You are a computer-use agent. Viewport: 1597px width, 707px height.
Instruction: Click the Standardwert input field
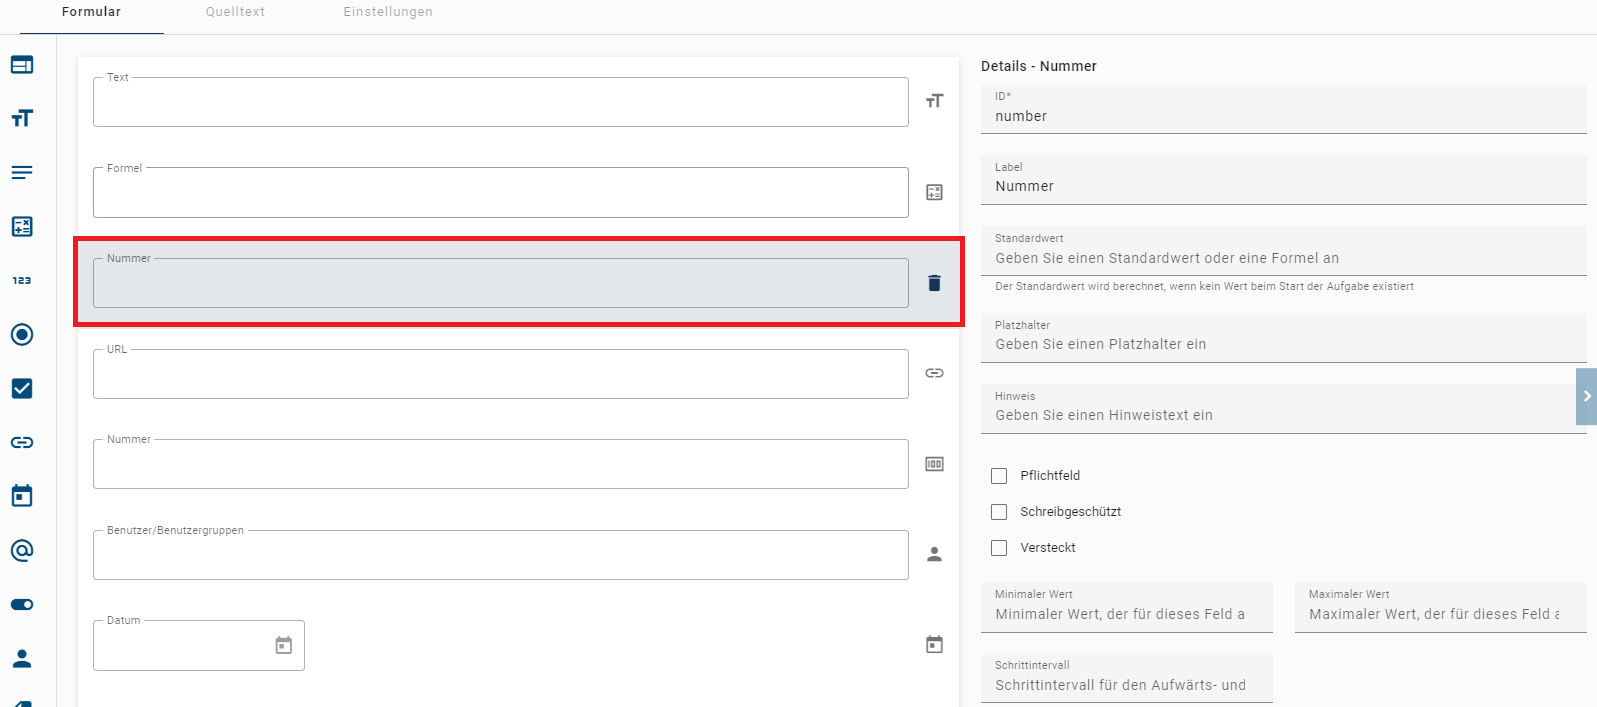(x=1283, y=258)
